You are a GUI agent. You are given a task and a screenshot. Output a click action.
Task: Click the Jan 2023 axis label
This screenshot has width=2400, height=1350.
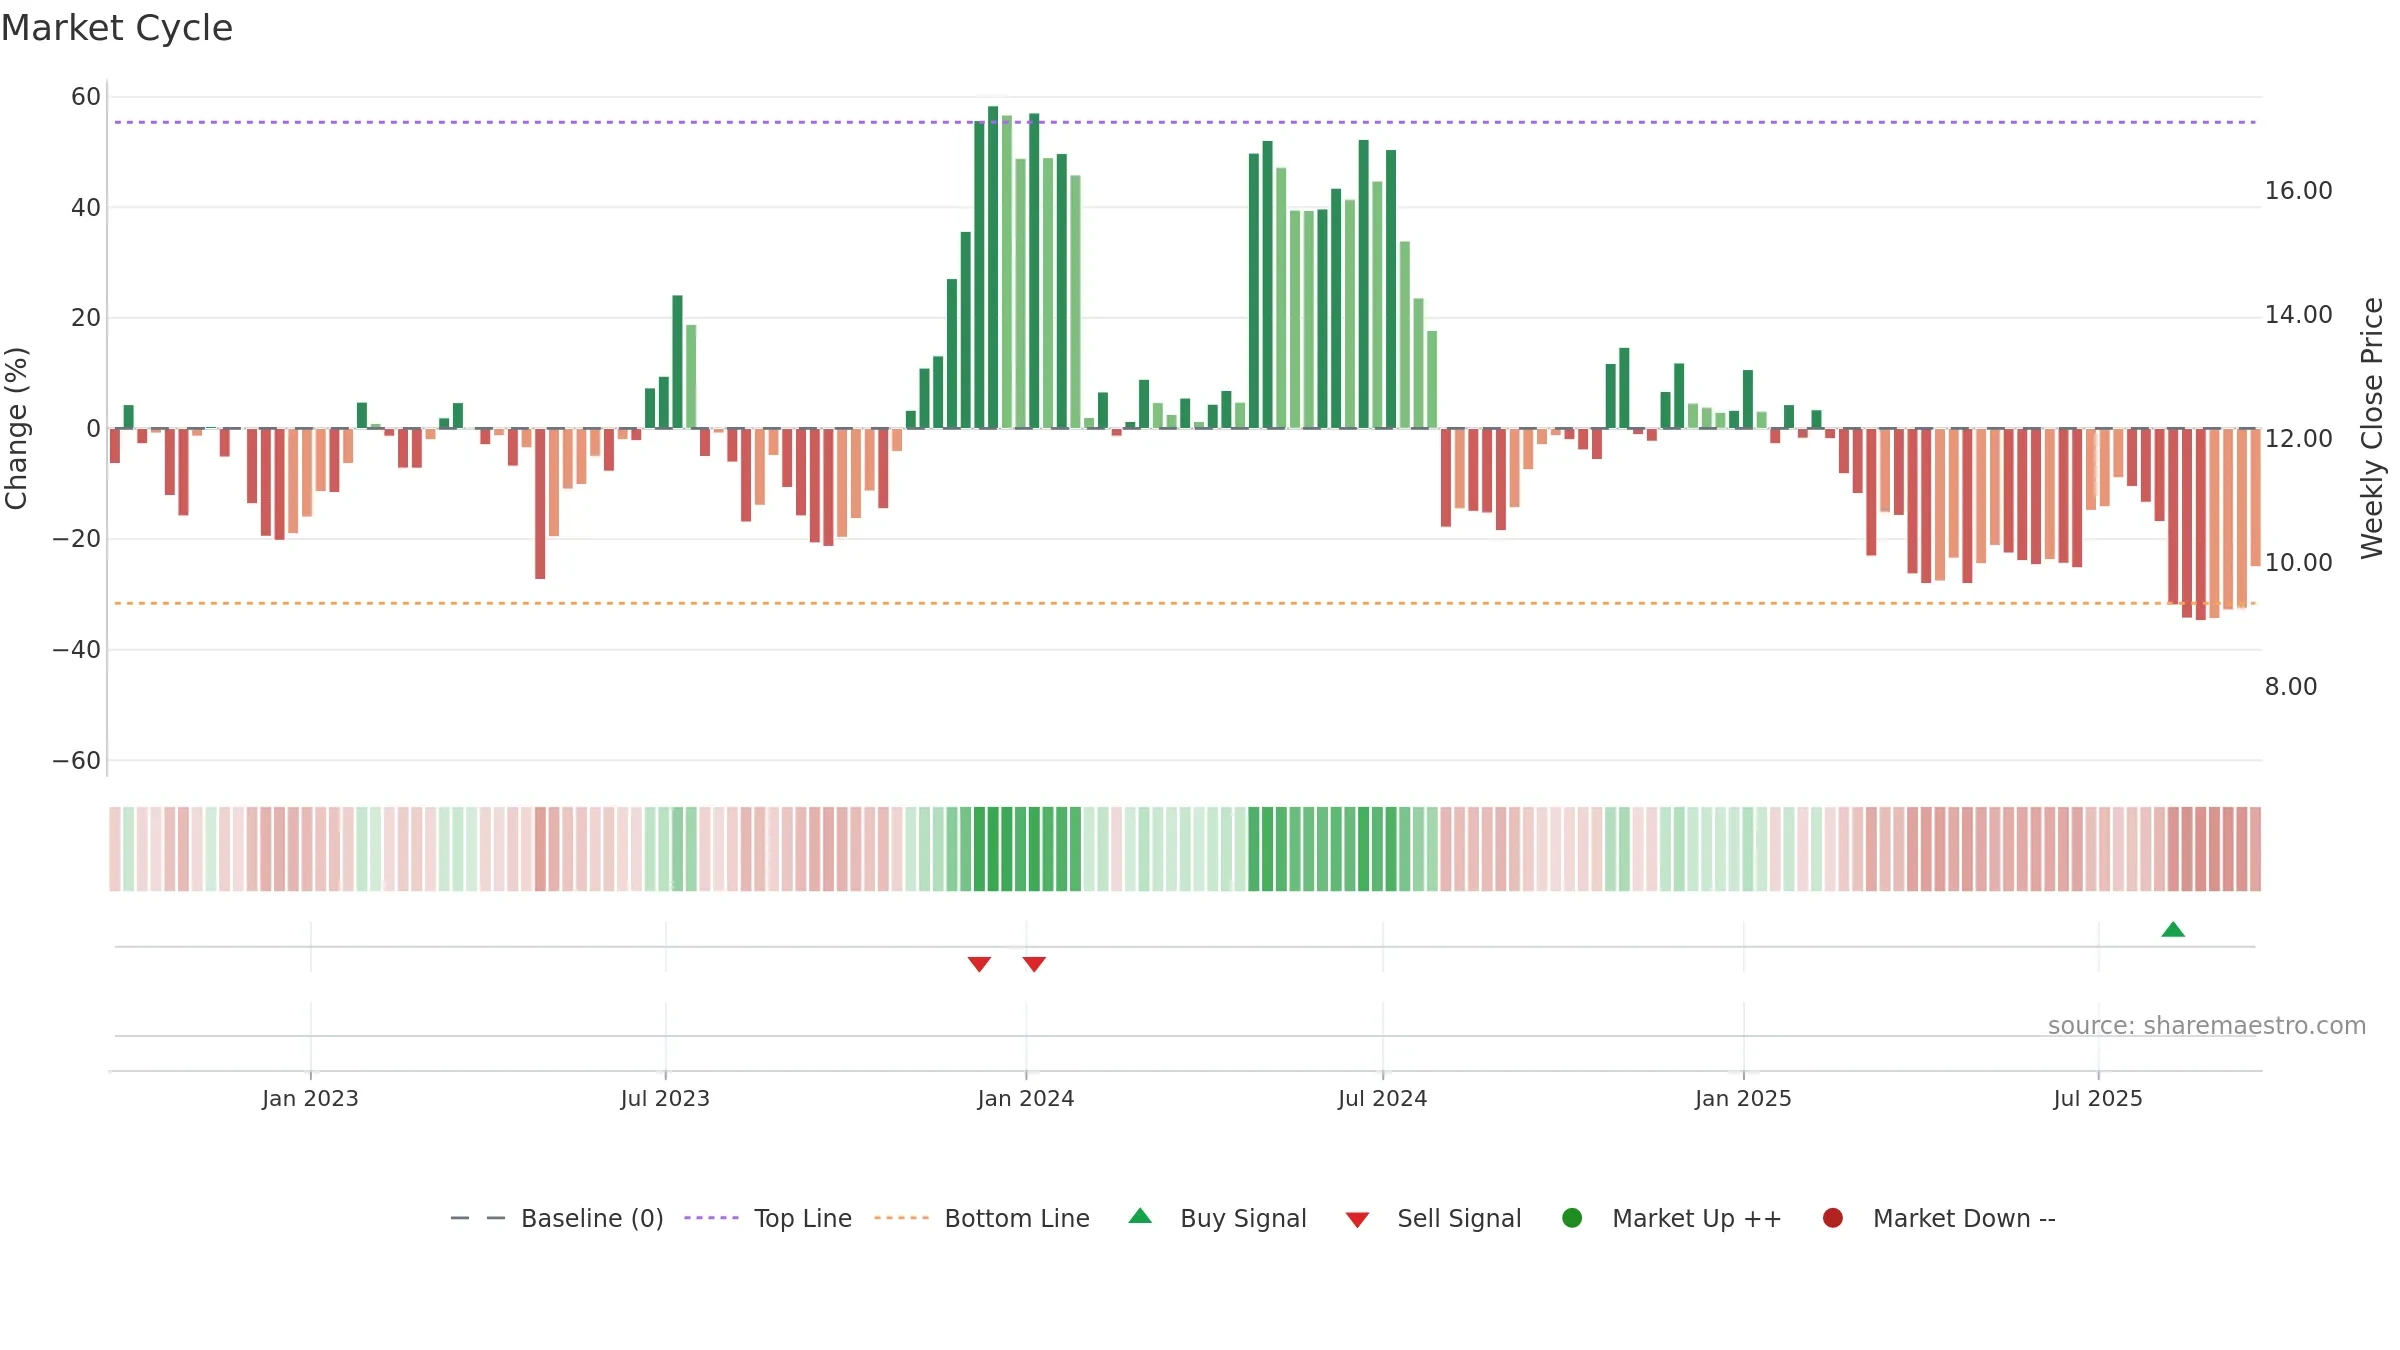coord(310,1098)
